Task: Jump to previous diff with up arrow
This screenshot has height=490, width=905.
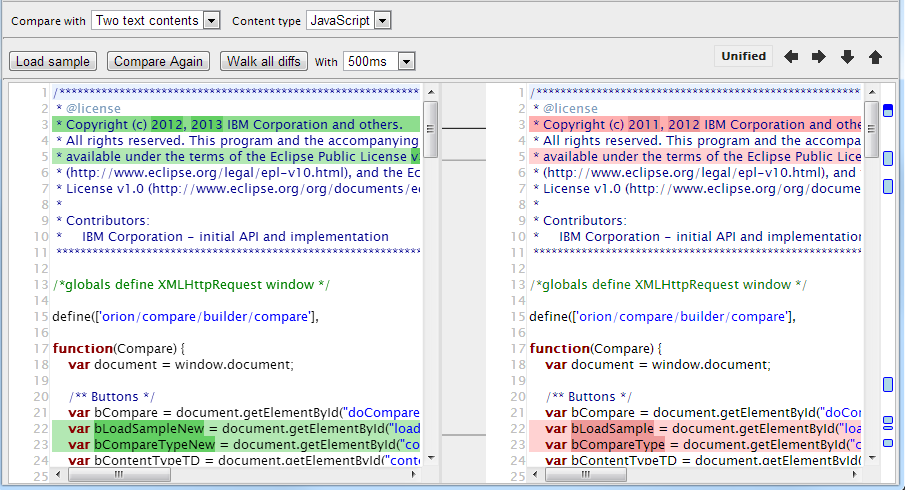Action: click(875, 57)
